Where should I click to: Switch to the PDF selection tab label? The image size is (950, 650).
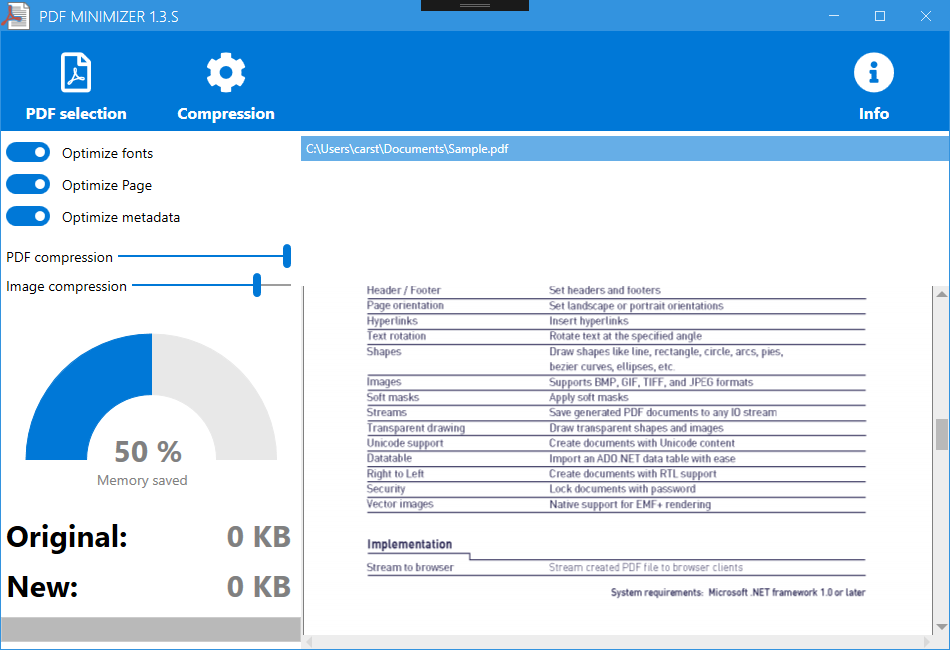(76, 114)
